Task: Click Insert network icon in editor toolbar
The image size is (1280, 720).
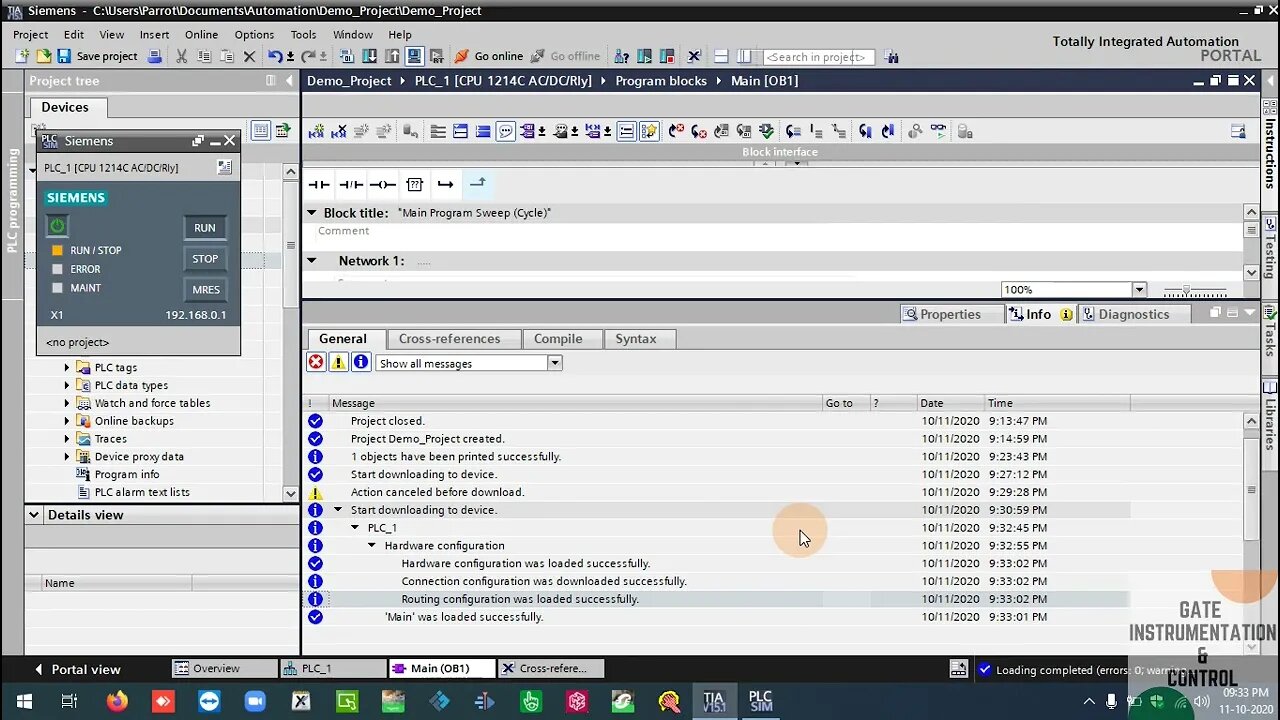Action: point(318,131)
